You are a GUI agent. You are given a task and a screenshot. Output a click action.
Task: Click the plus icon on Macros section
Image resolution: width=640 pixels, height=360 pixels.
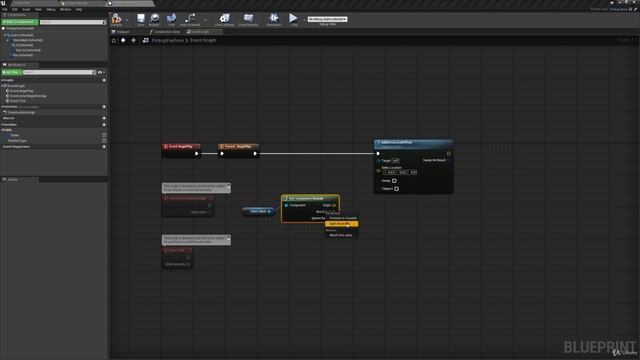pyautogui.click(x=104, y=118)
